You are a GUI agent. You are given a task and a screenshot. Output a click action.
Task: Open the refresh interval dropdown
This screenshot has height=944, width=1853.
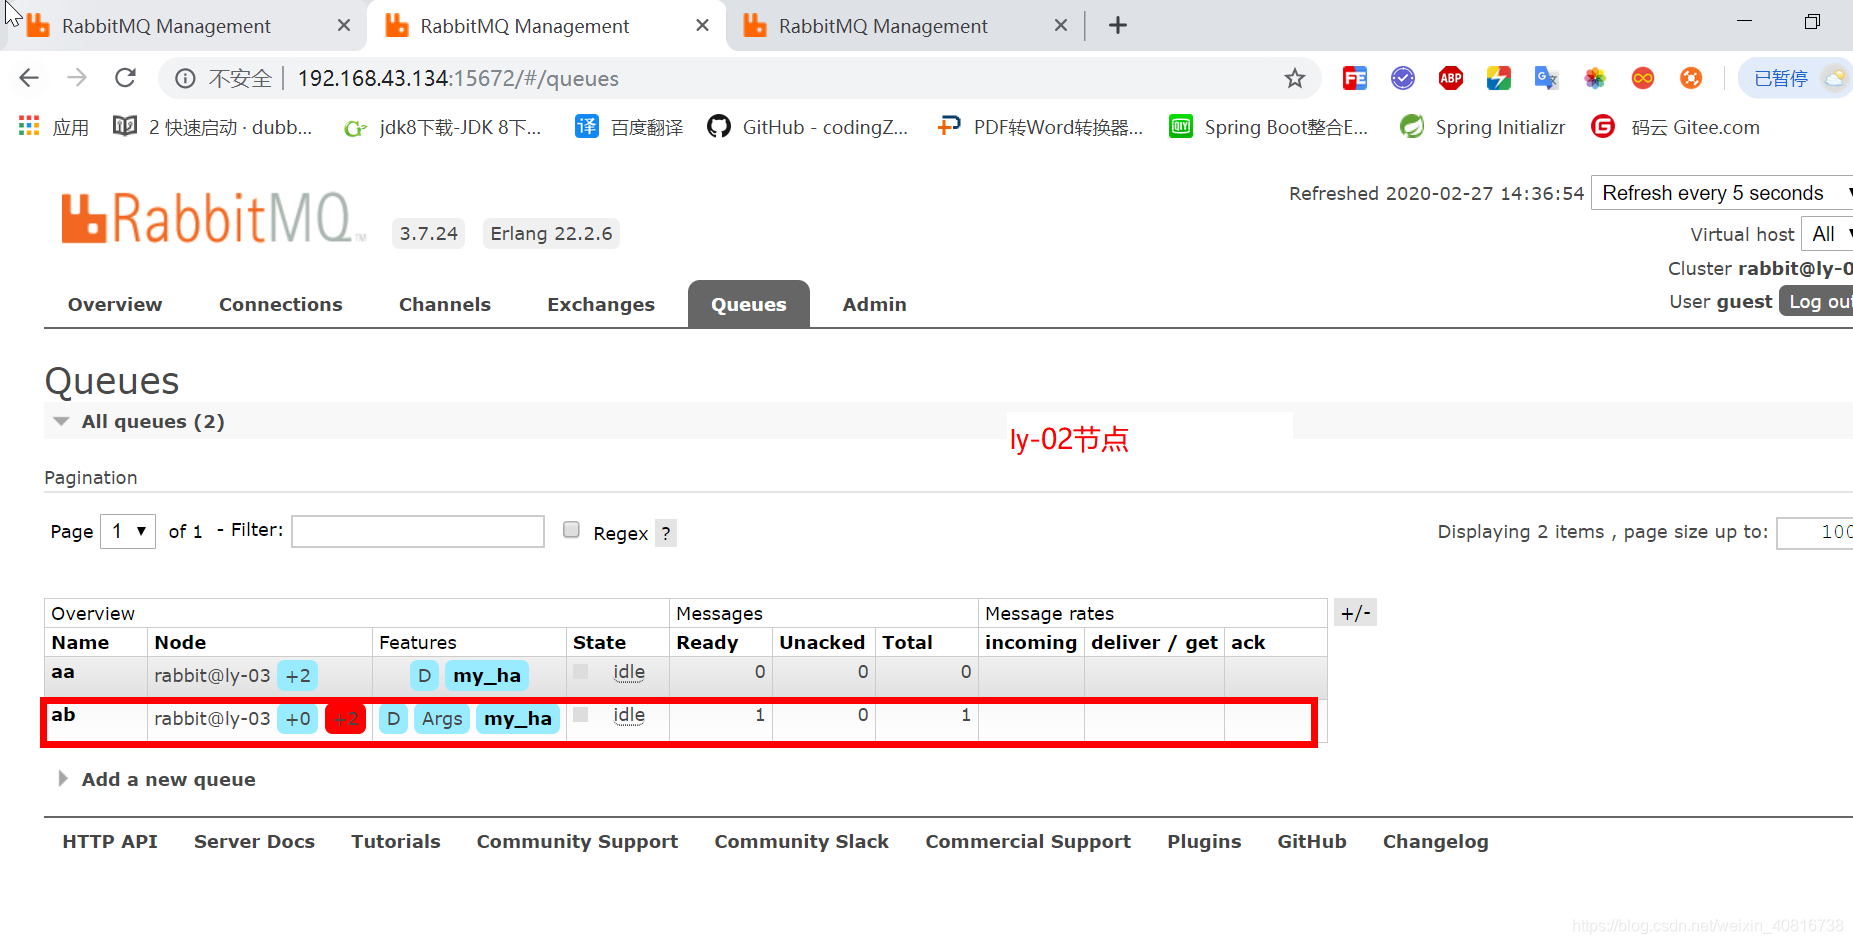1724,193
